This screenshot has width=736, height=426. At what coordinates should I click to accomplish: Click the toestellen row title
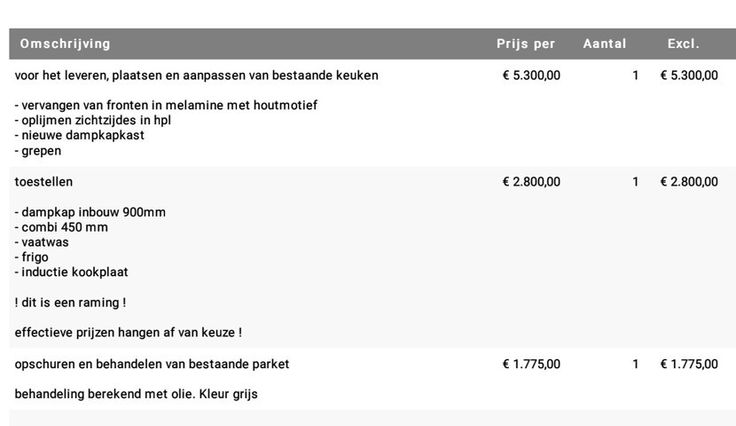click(x=44, y=182)
